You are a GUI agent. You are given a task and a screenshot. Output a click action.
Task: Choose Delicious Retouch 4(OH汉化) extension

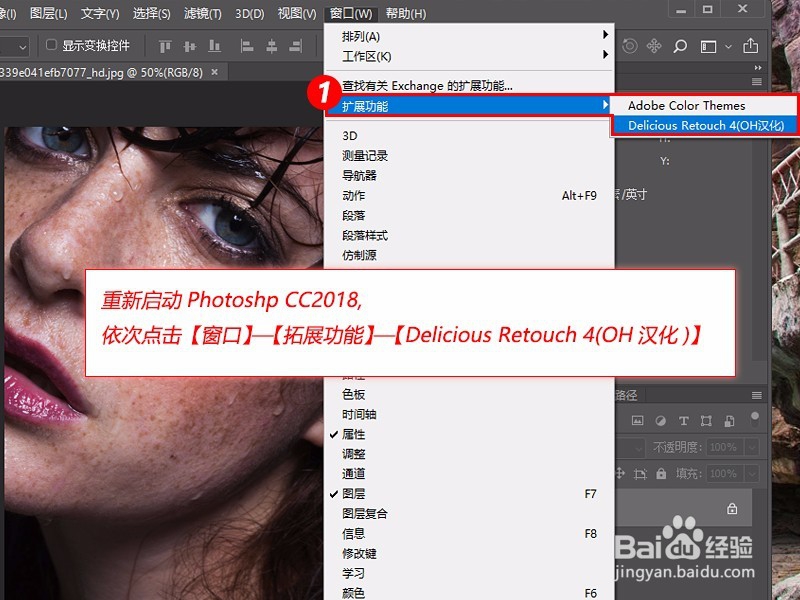704,126
